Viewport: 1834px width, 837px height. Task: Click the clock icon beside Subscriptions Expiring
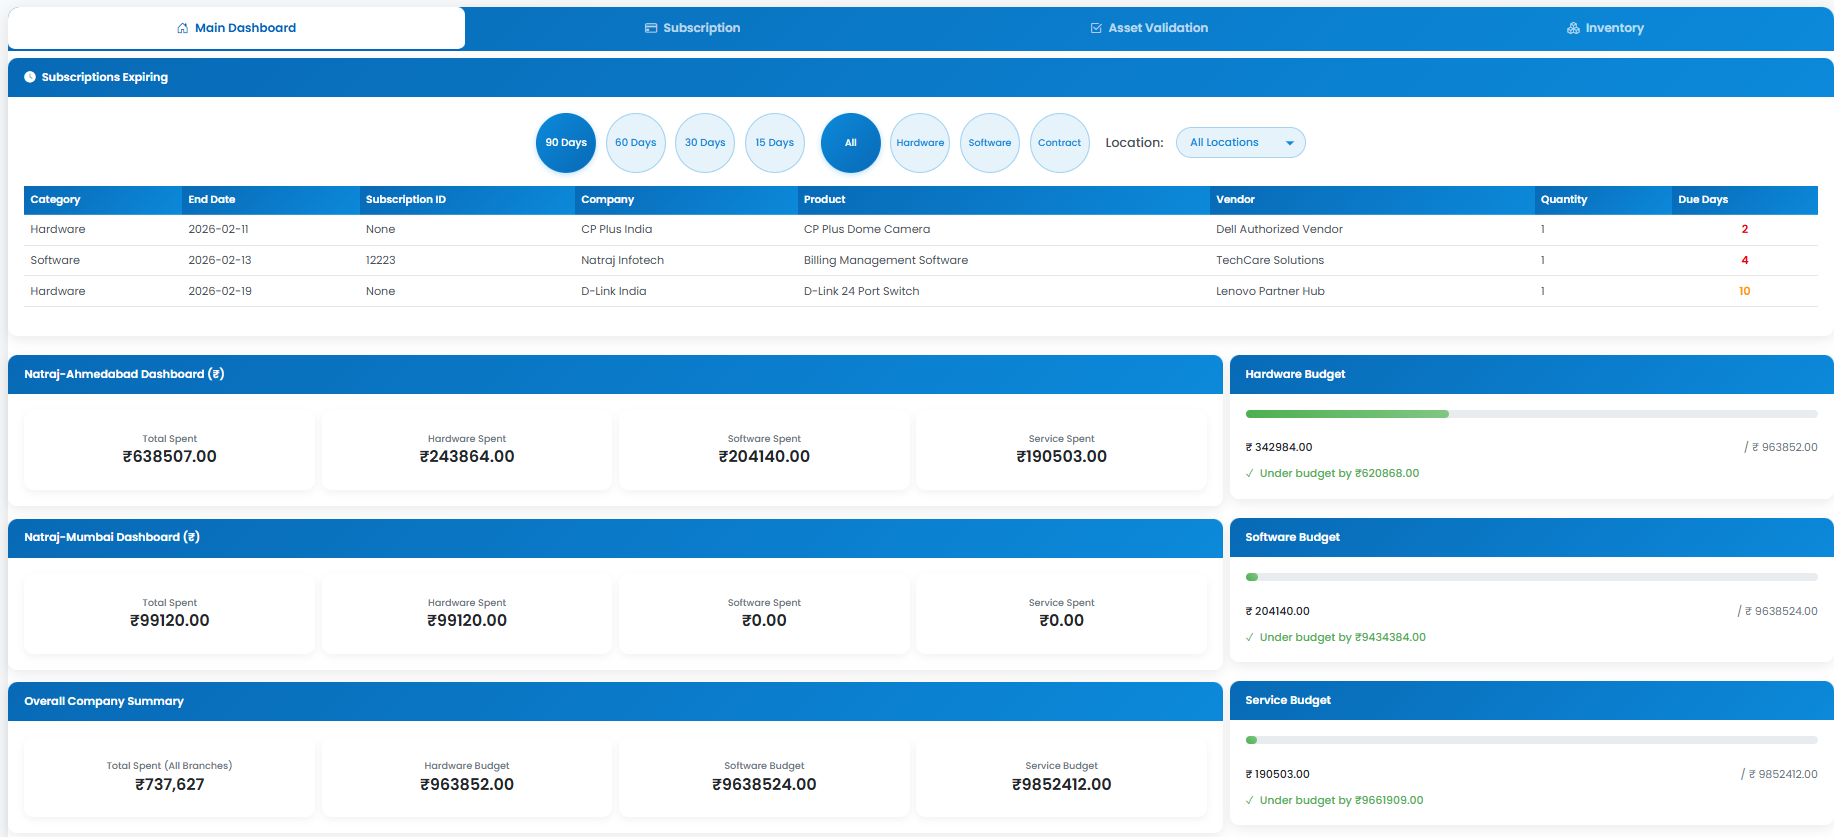click(30, 77)
